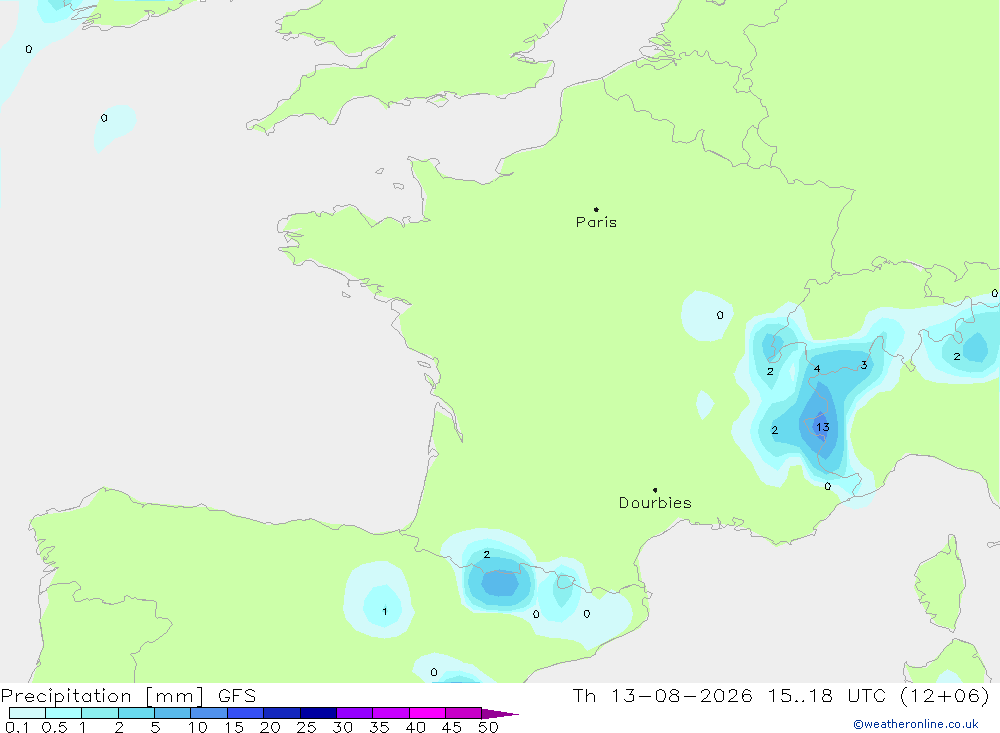The image size is (1000, 733).
Task: Click the 5 legend color swatch
Action: 172,713
